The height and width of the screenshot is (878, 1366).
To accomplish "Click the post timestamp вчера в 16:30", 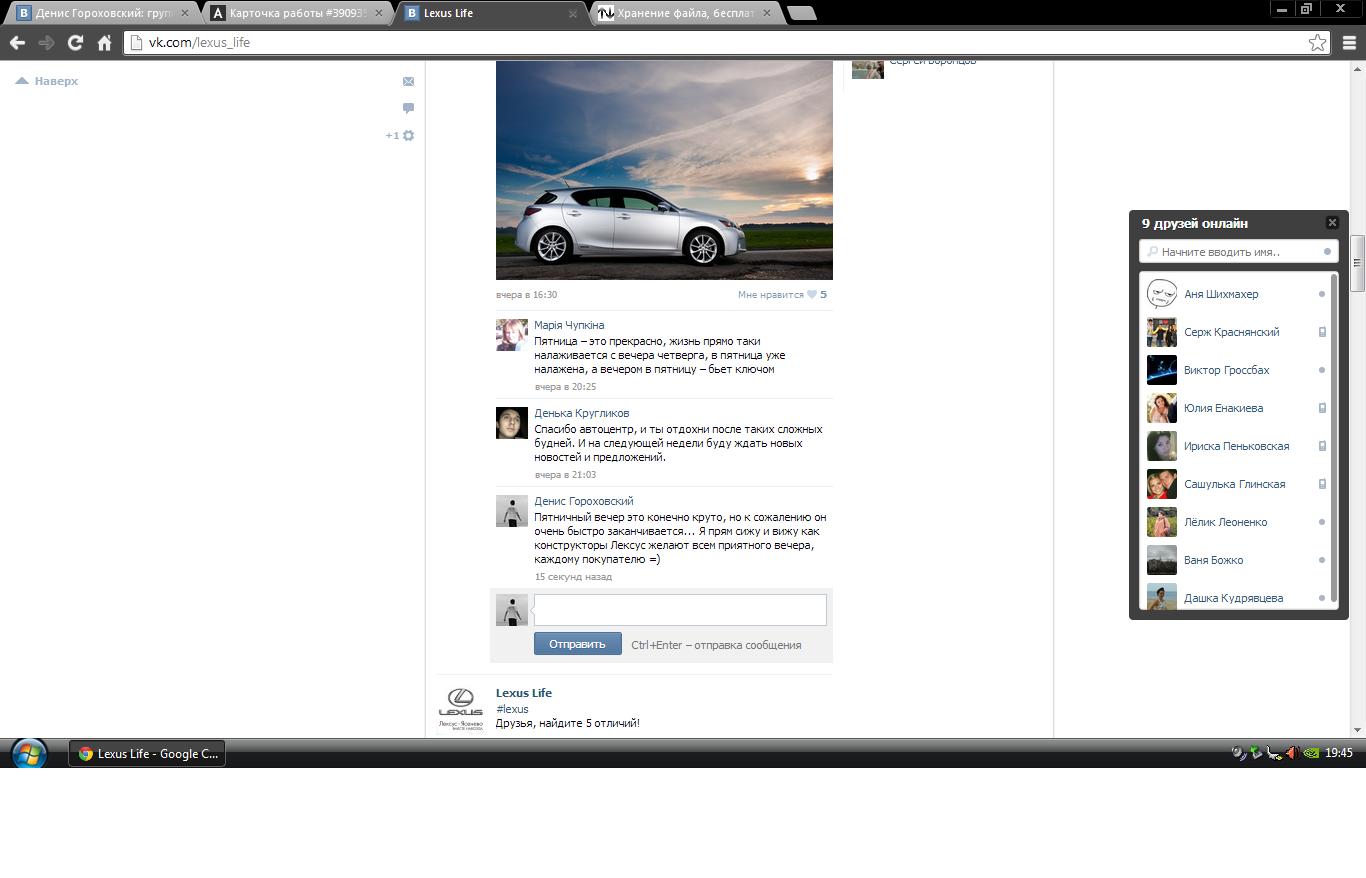I will click(x=526, y=295).
